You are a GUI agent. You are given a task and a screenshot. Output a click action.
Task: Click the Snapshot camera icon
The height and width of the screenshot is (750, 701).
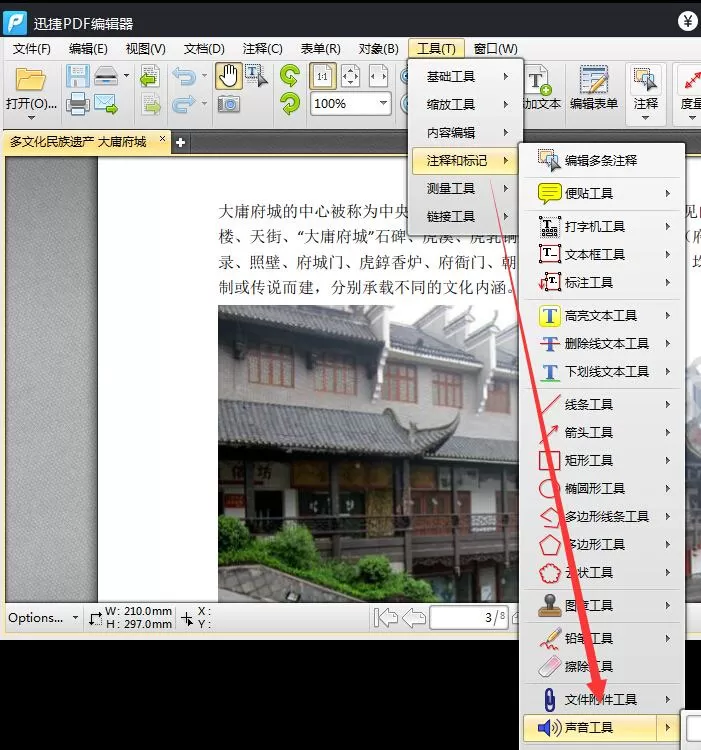pos(228,103)
